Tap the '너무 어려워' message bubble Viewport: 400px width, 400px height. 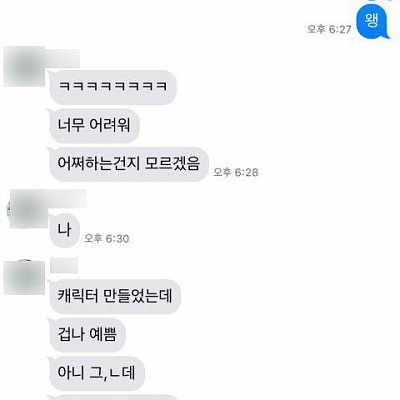tap(93, 126)
